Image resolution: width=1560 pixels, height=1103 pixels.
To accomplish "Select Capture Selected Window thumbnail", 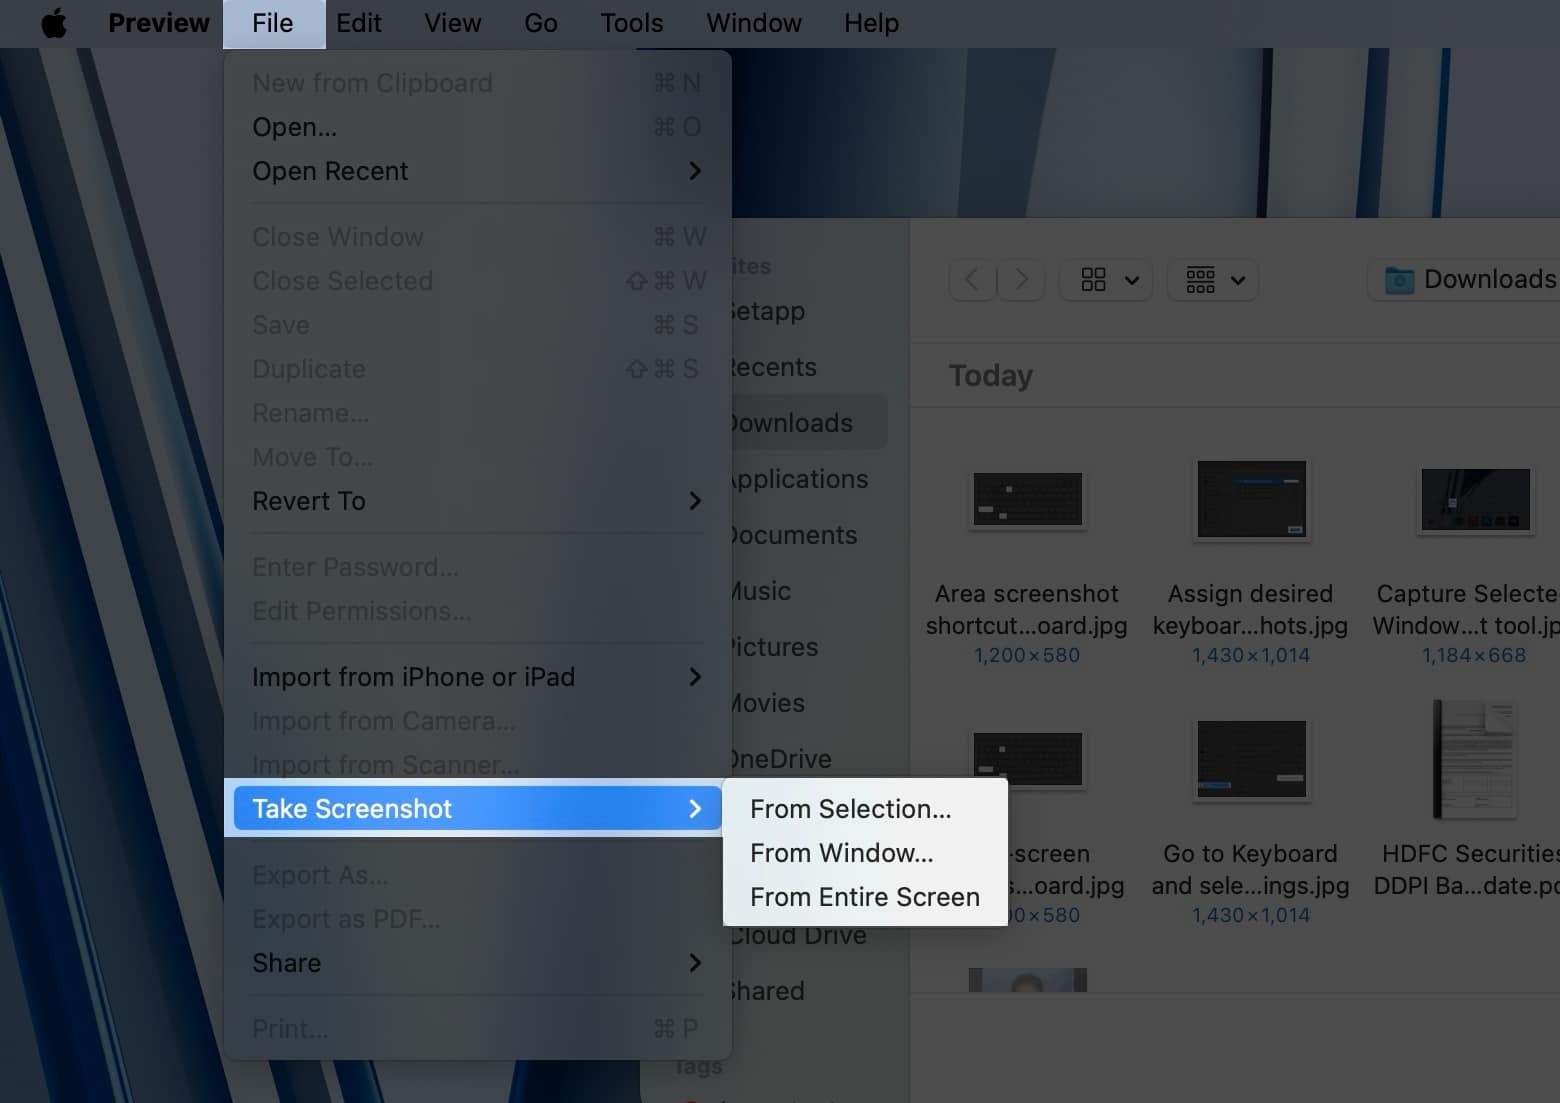I will (1476, 499).
